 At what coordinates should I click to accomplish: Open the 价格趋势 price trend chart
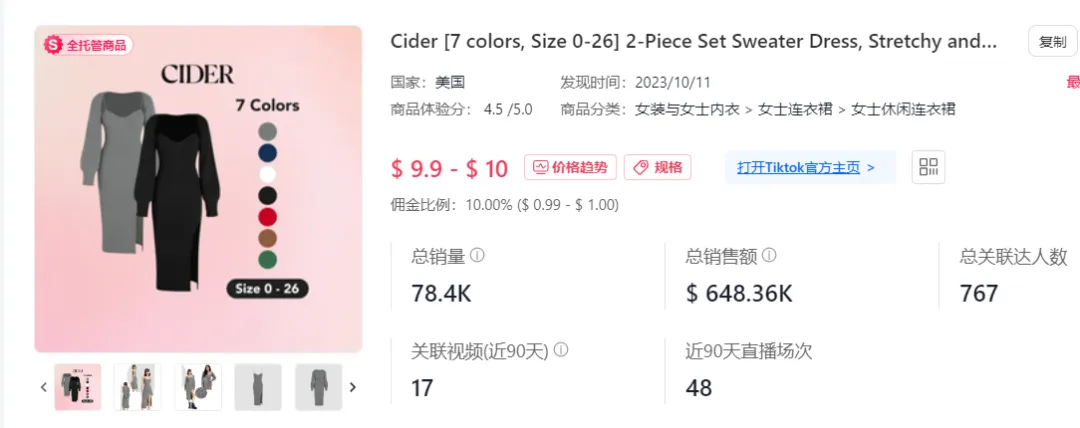(570, 167)
